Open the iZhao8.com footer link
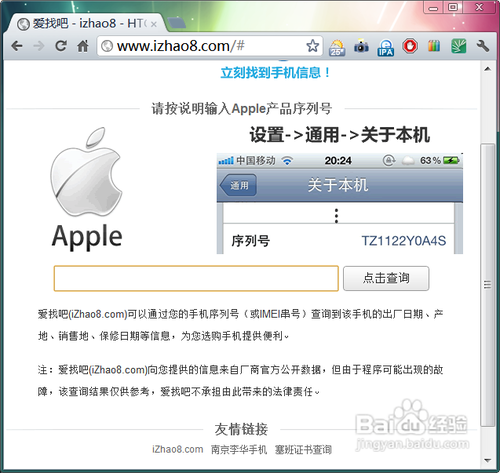The image size is (500, 473). [178, 449]
